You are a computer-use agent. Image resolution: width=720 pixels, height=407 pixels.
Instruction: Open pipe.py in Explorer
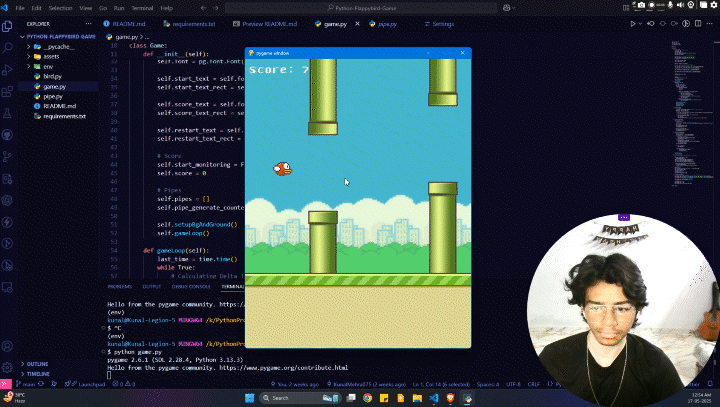53,96
